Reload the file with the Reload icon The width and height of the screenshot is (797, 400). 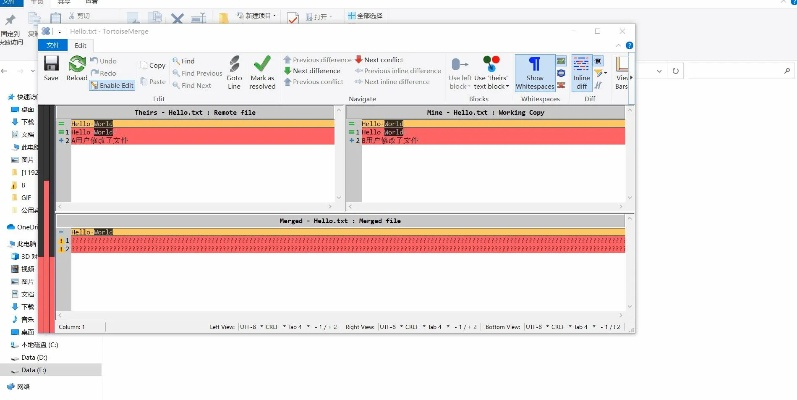76,70
